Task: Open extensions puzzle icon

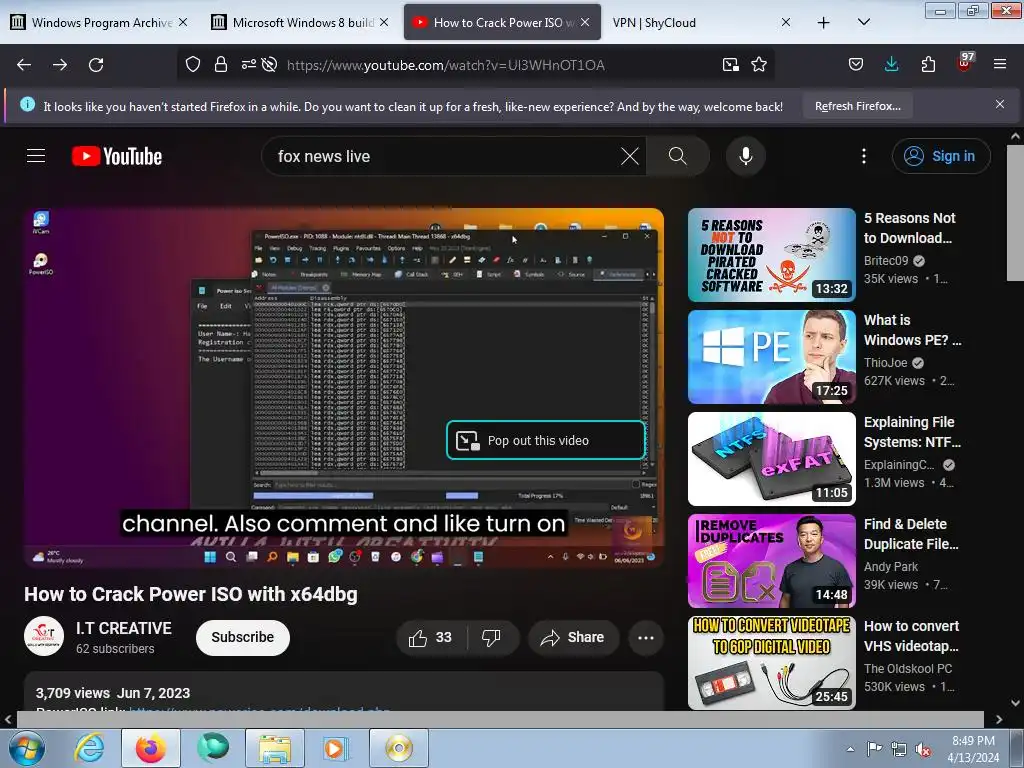Action: (x=928, y=65)
